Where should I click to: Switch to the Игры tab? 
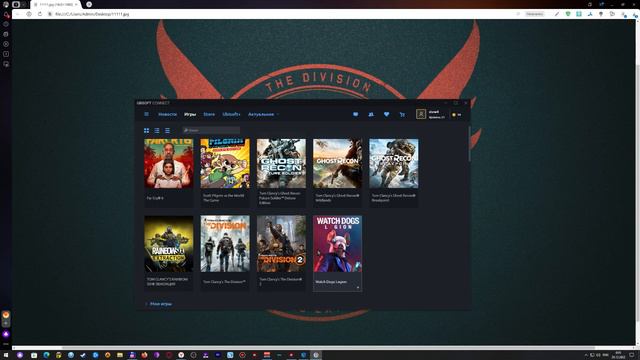[190, 114]
